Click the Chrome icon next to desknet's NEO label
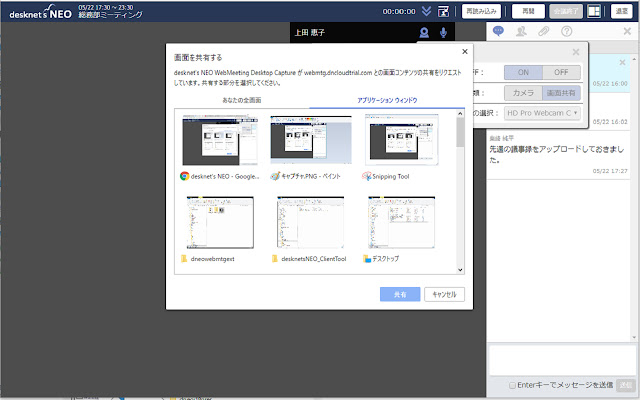This screenshot has height=400, width=640. pyautogui.click(x=184, y=176)
